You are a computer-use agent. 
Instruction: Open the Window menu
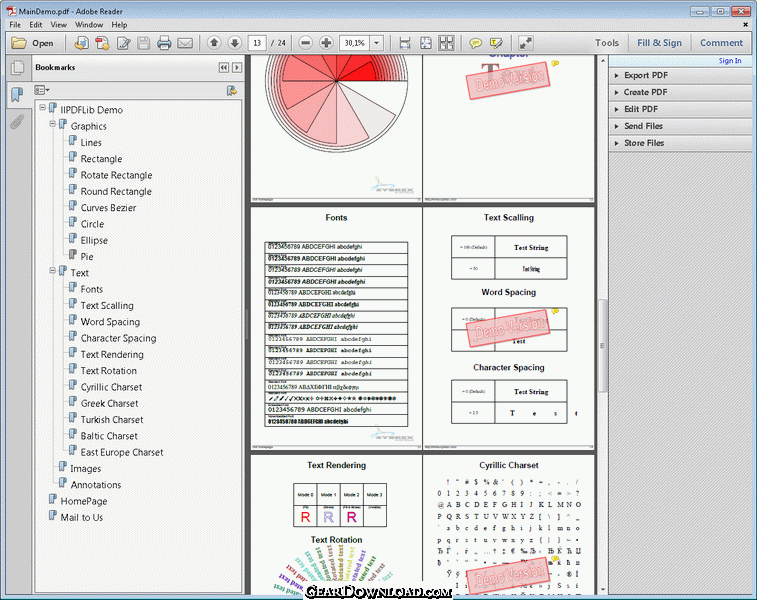89,25
